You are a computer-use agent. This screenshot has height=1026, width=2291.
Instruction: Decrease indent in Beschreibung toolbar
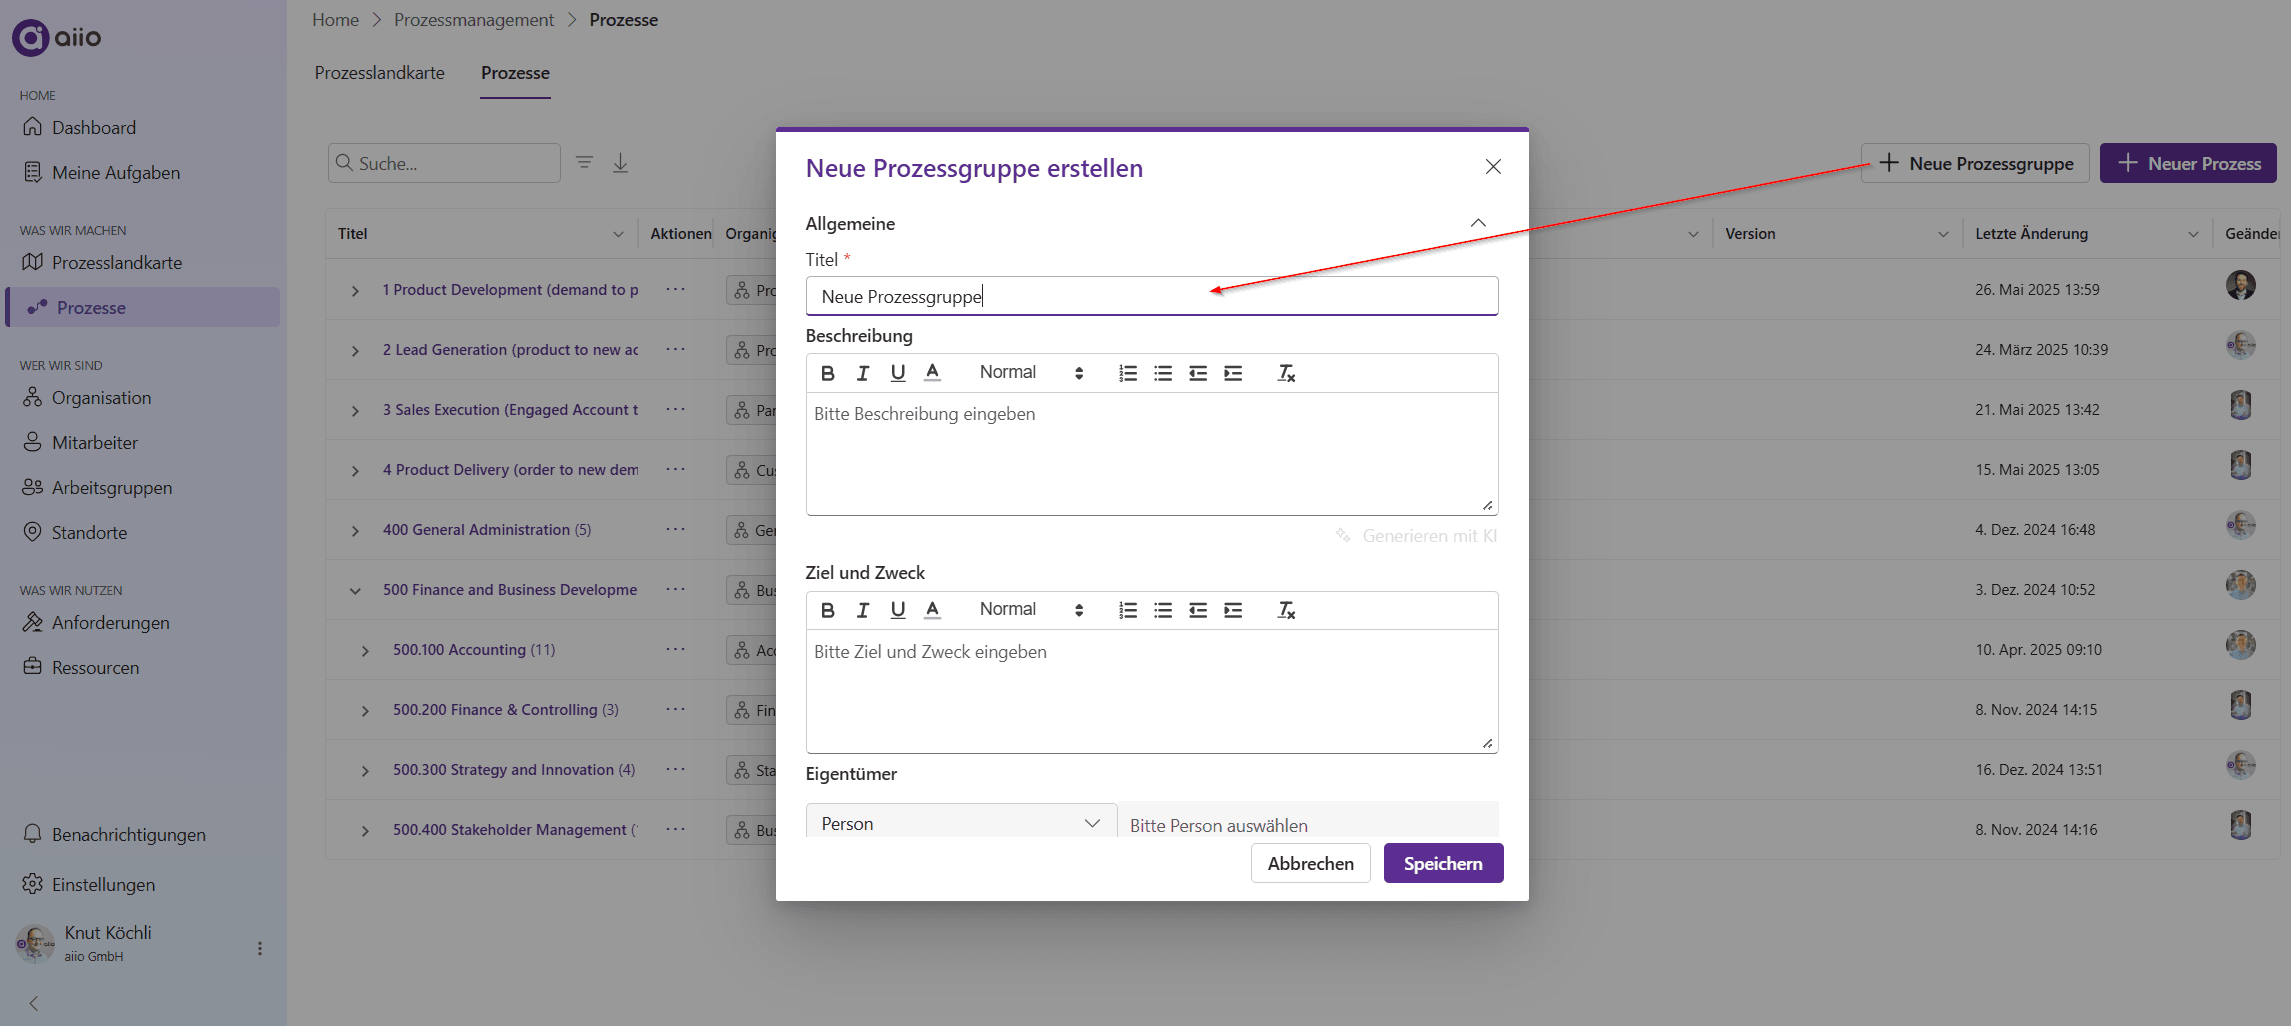pos(1198,373)
